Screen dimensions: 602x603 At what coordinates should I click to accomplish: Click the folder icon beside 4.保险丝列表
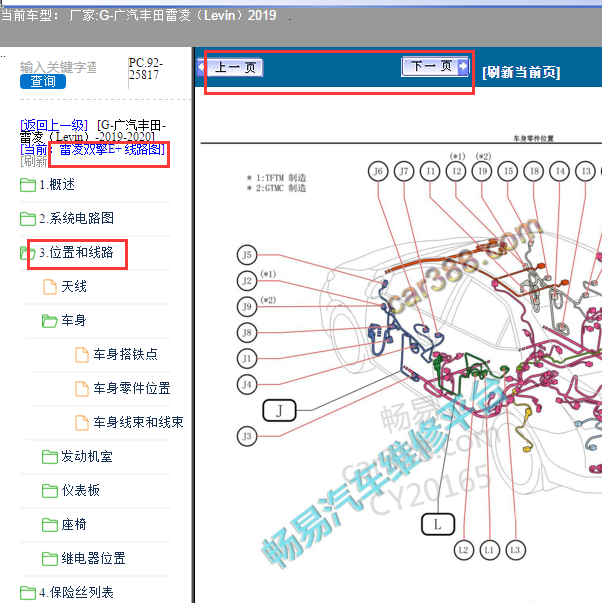click(28, 593)
